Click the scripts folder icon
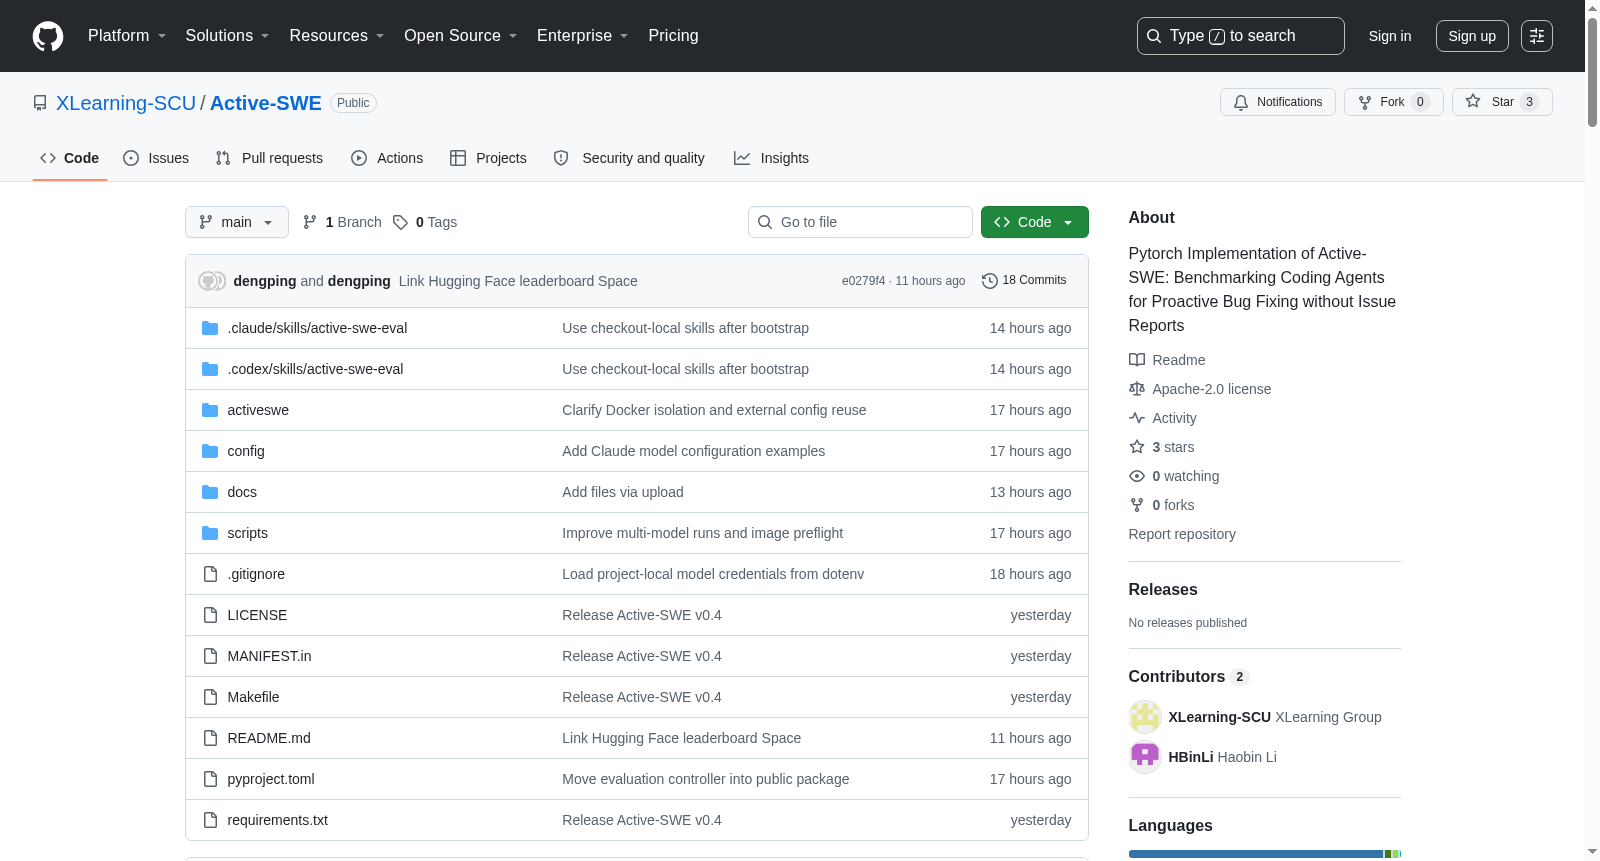The width and height of the screenshot is (1600, 861). click(x=210, y=533)
